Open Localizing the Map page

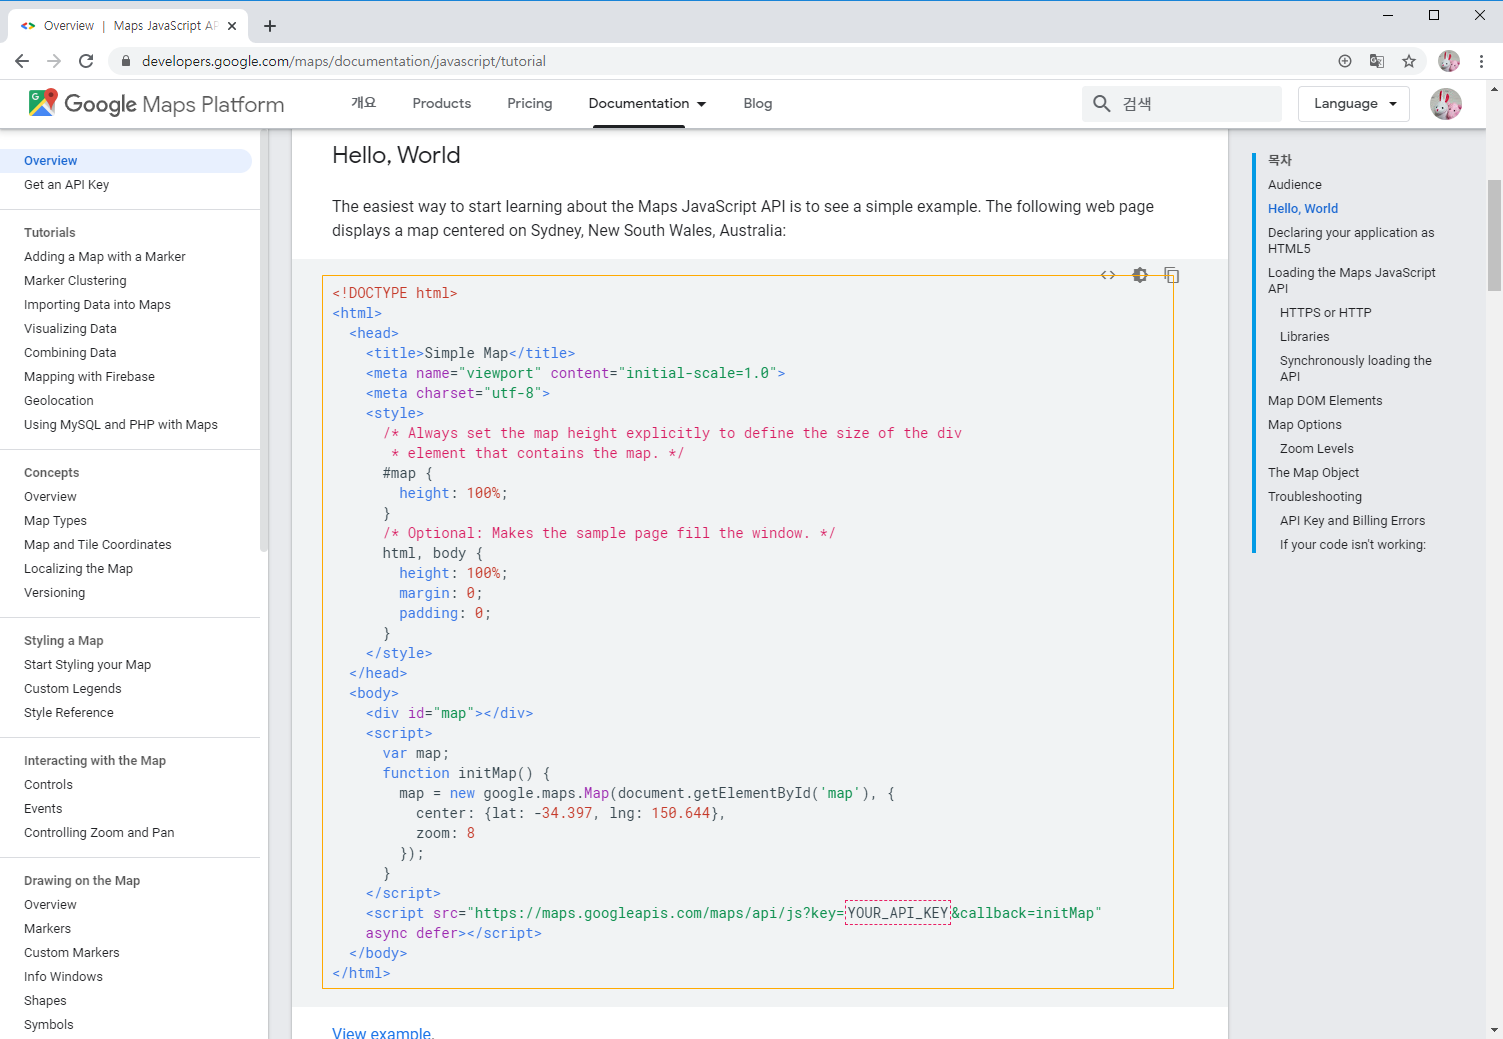pyautogui.click(x=78, y=569)
